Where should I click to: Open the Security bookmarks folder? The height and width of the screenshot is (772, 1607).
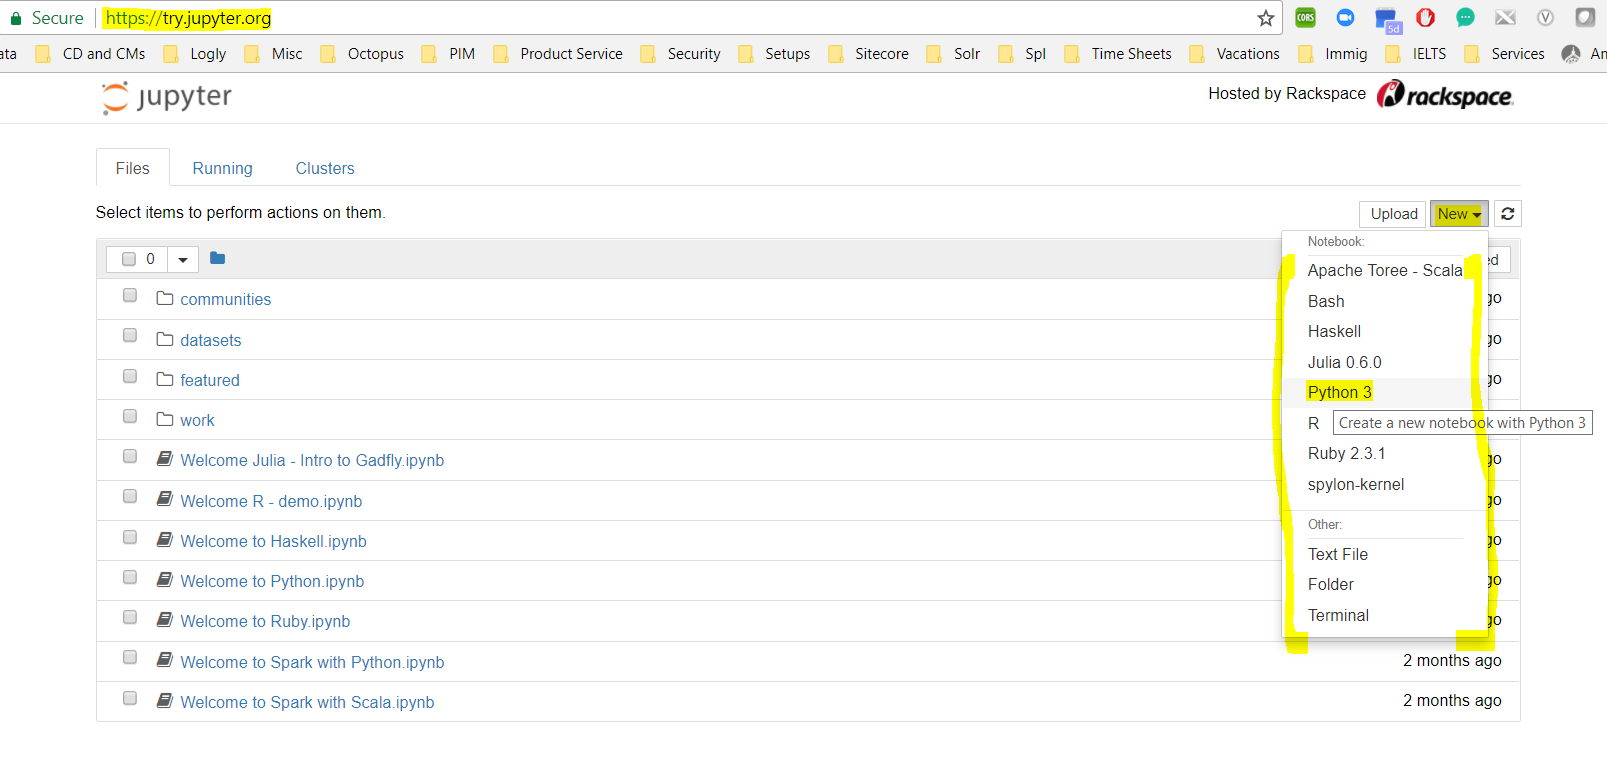(x=681, y=54)
